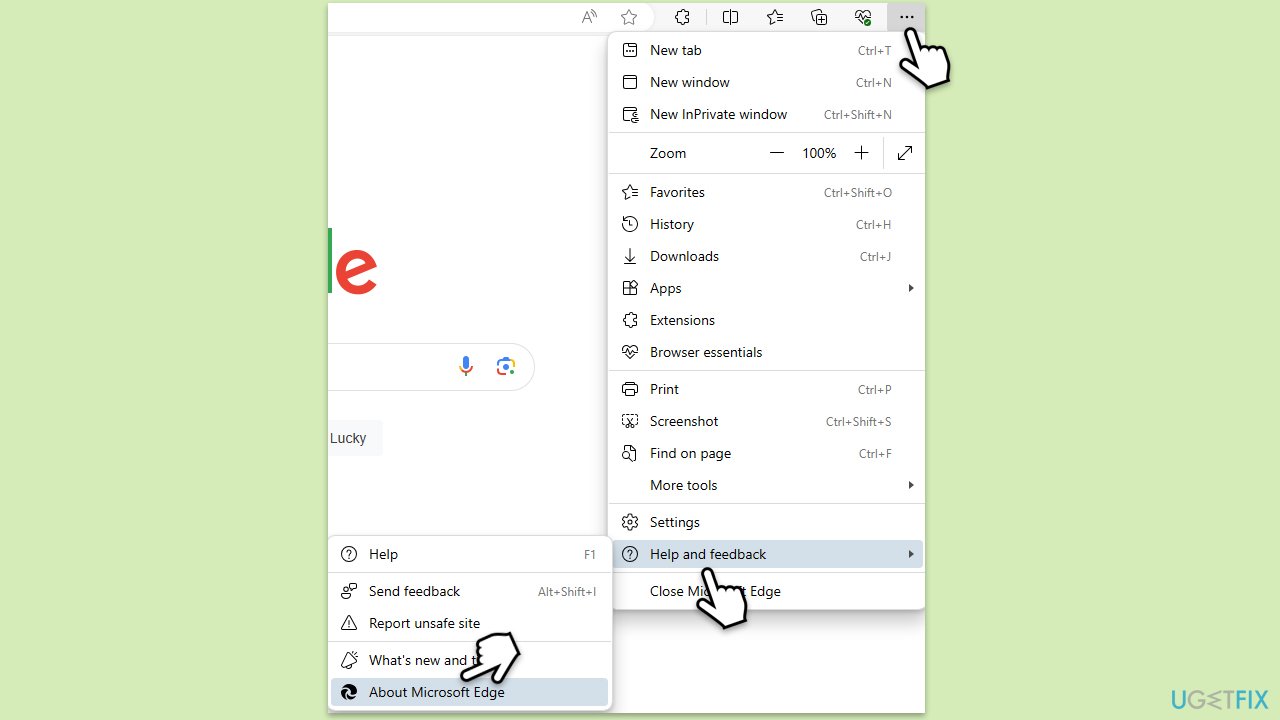
Task: Open Help in the submenu
Action: coord(469,554)
